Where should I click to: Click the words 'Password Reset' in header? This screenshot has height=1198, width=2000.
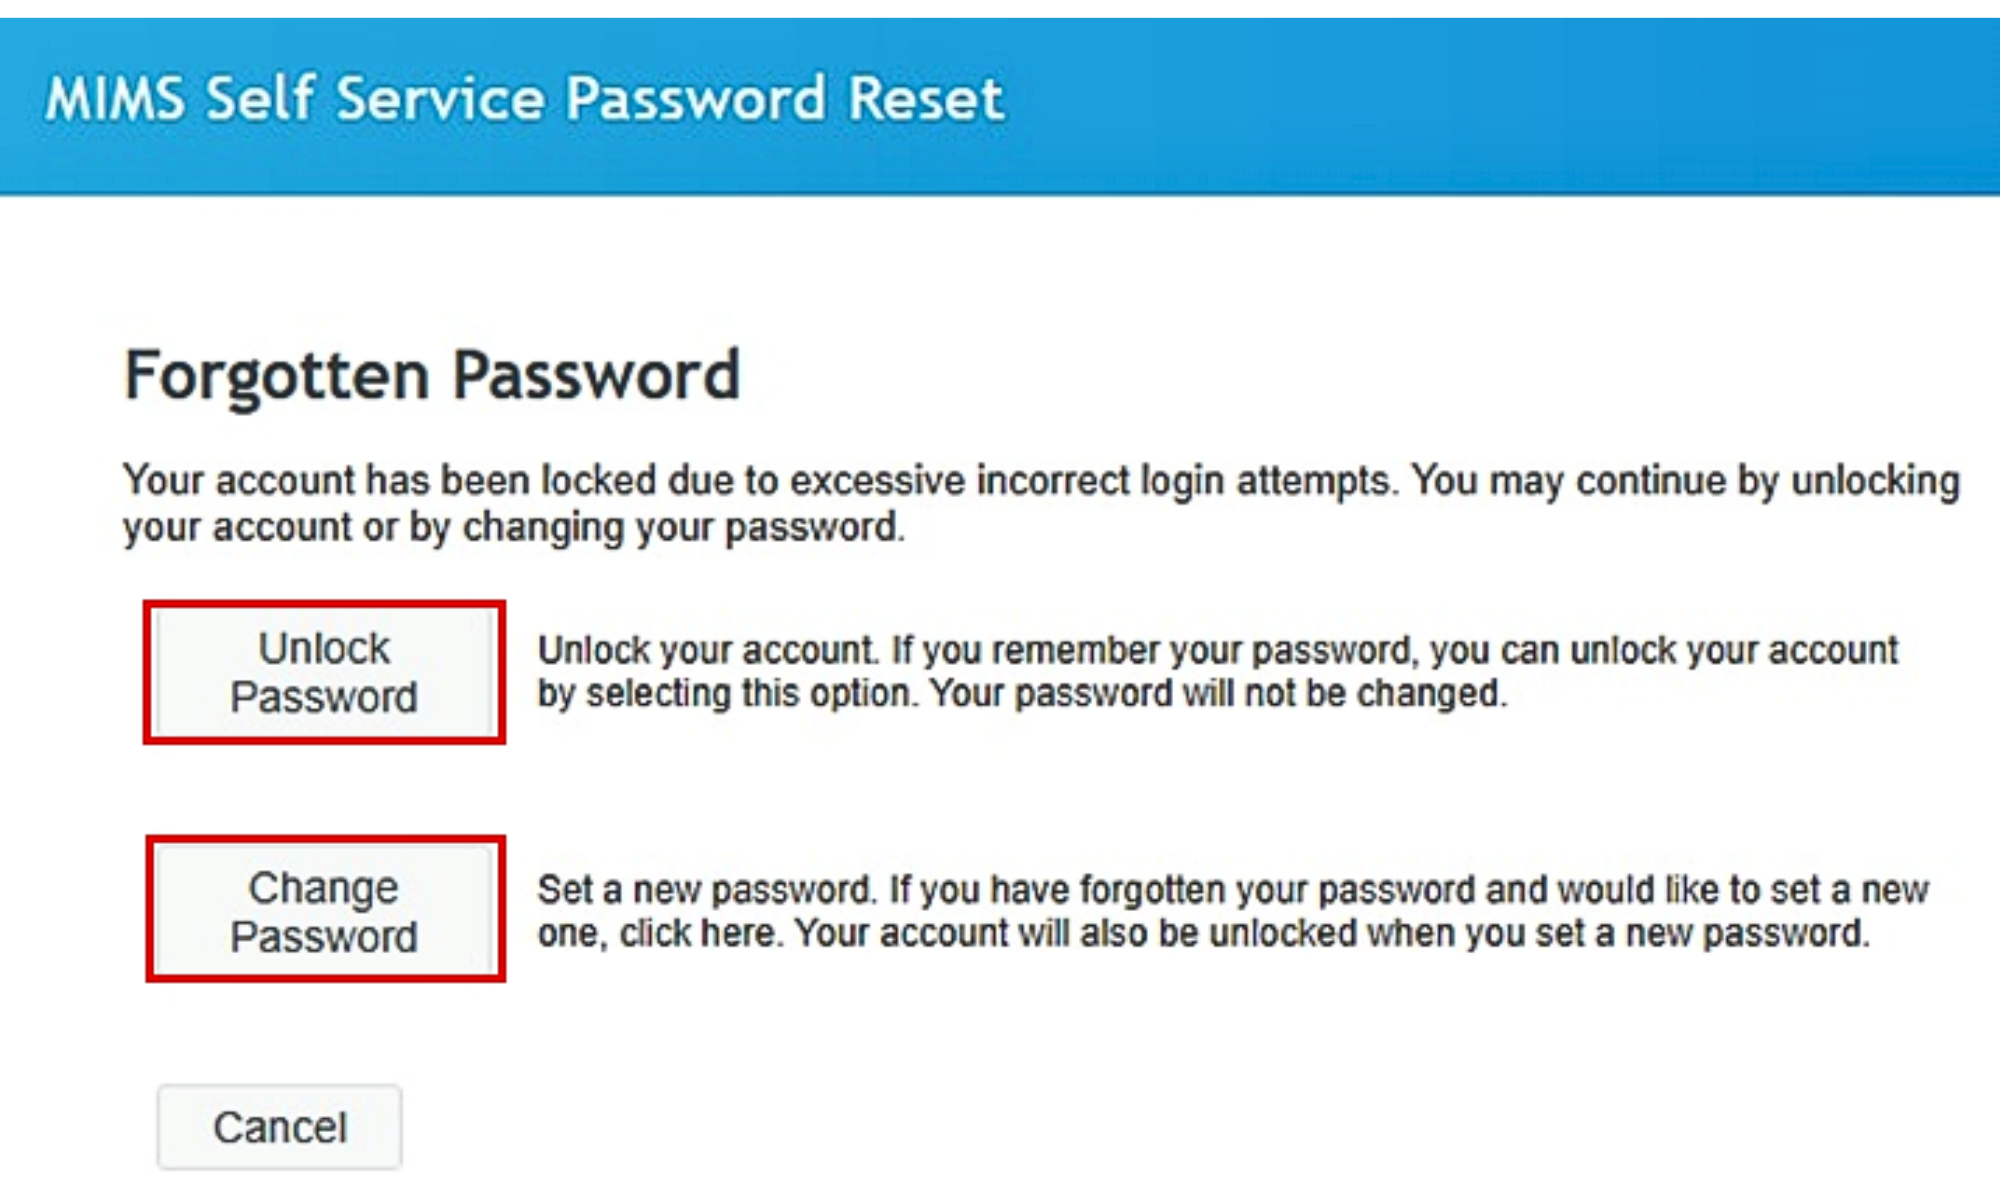tap(785, 99)
